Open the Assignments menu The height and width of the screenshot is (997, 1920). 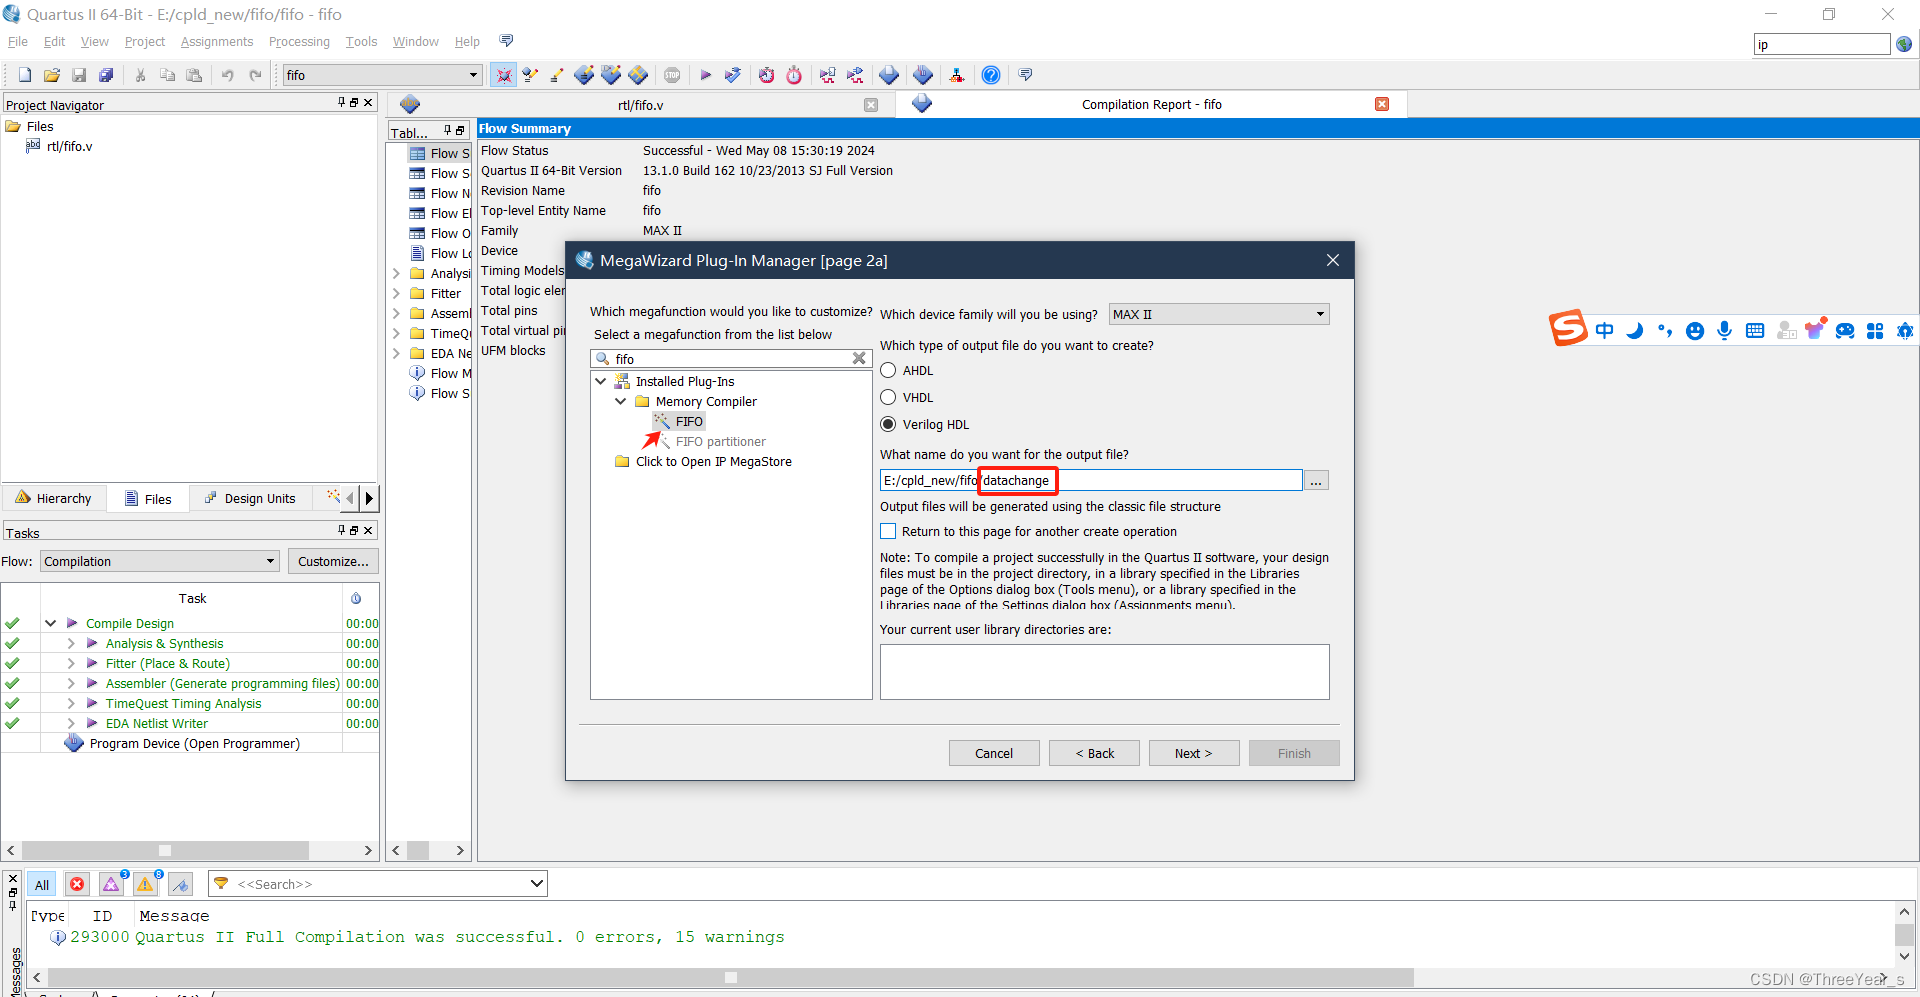pos(217,41)
